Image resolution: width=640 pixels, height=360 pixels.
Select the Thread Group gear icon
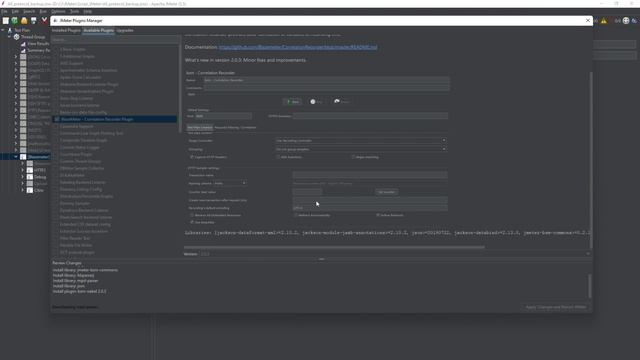click(16, 37)
